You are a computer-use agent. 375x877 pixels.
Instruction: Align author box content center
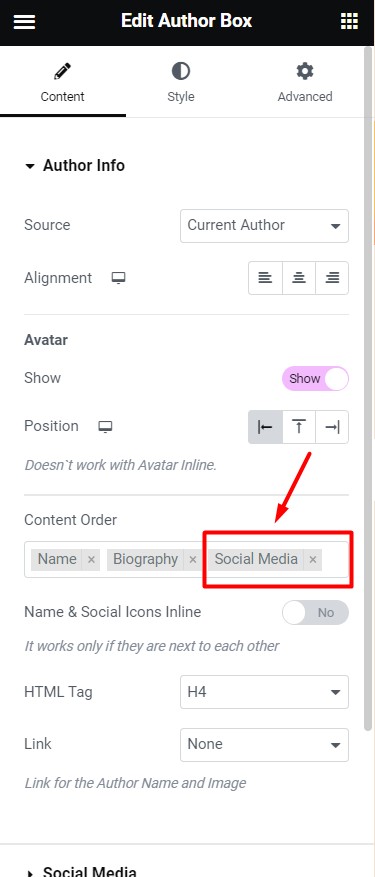tap(299, 278)
